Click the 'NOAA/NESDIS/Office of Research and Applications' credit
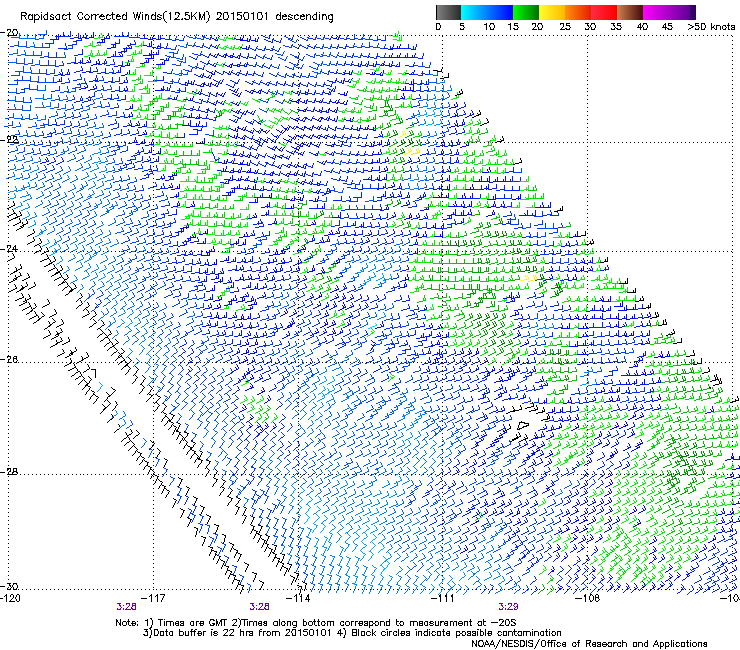This screenshot has height=650, width=740. 589,644
